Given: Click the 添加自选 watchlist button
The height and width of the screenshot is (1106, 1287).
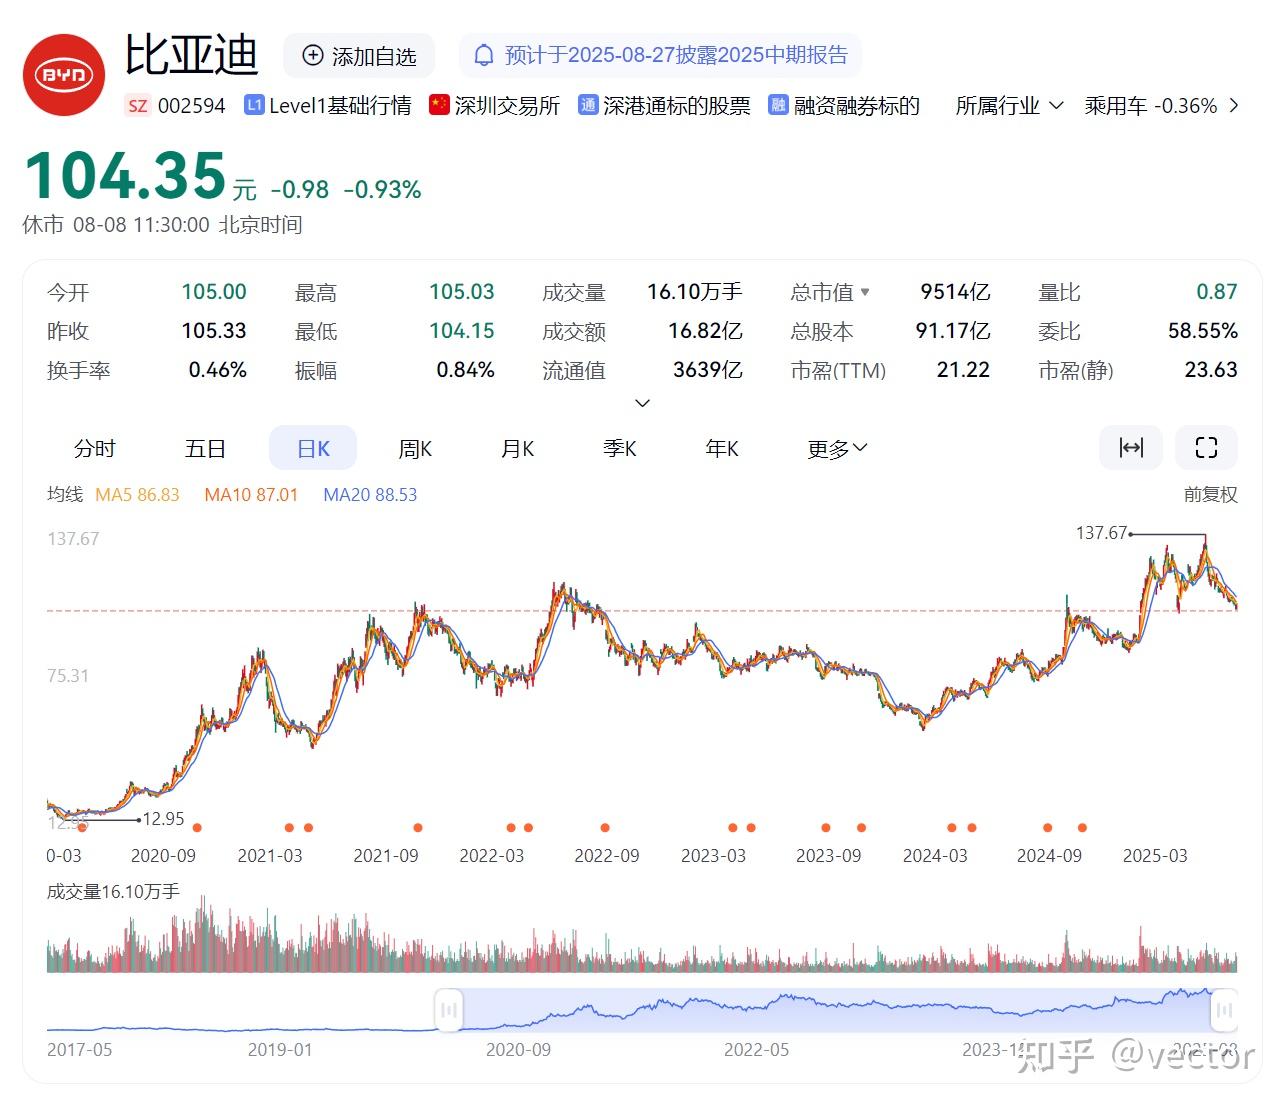Looking at the screenshot, I should click(359, 55).
